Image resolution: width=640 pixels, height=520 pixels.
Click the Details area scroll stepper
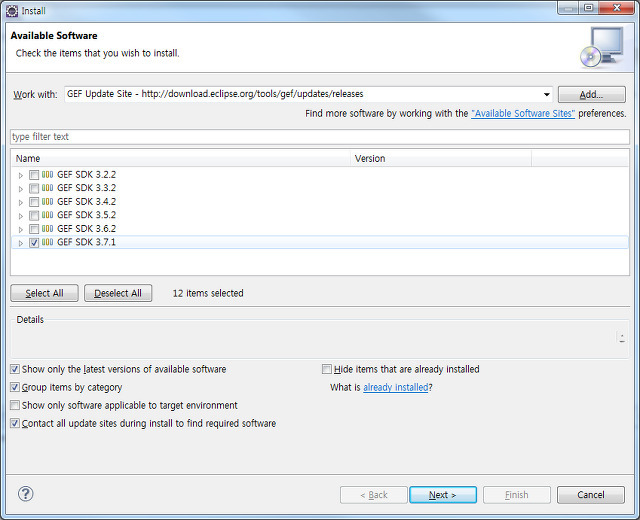click(x=622, y=338)
